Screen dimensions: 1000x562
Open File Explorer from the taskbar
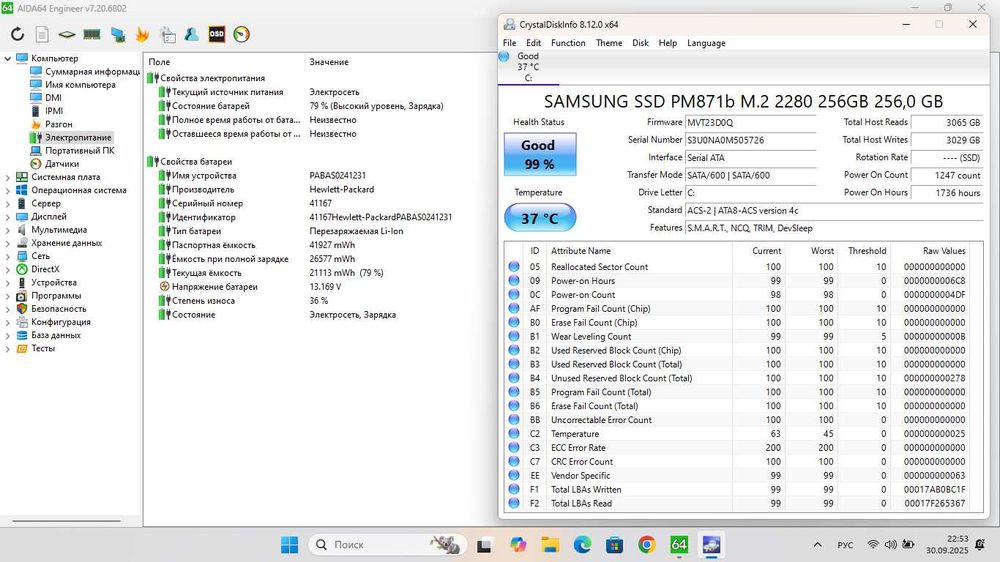click(x=550, y=545)
